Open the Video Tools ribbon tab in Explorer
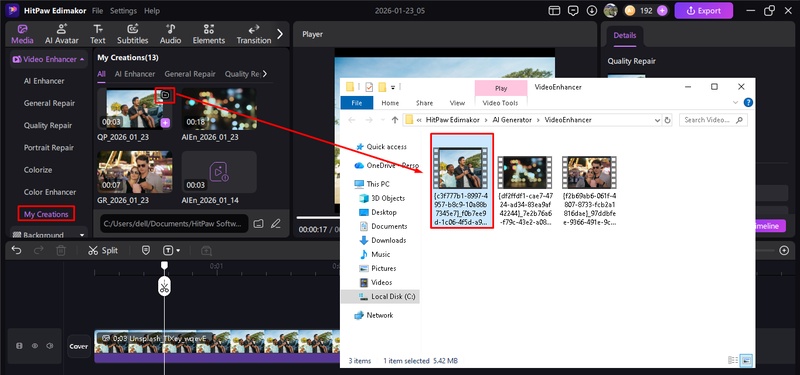800x375 pixels. click(x=501, y=103)
